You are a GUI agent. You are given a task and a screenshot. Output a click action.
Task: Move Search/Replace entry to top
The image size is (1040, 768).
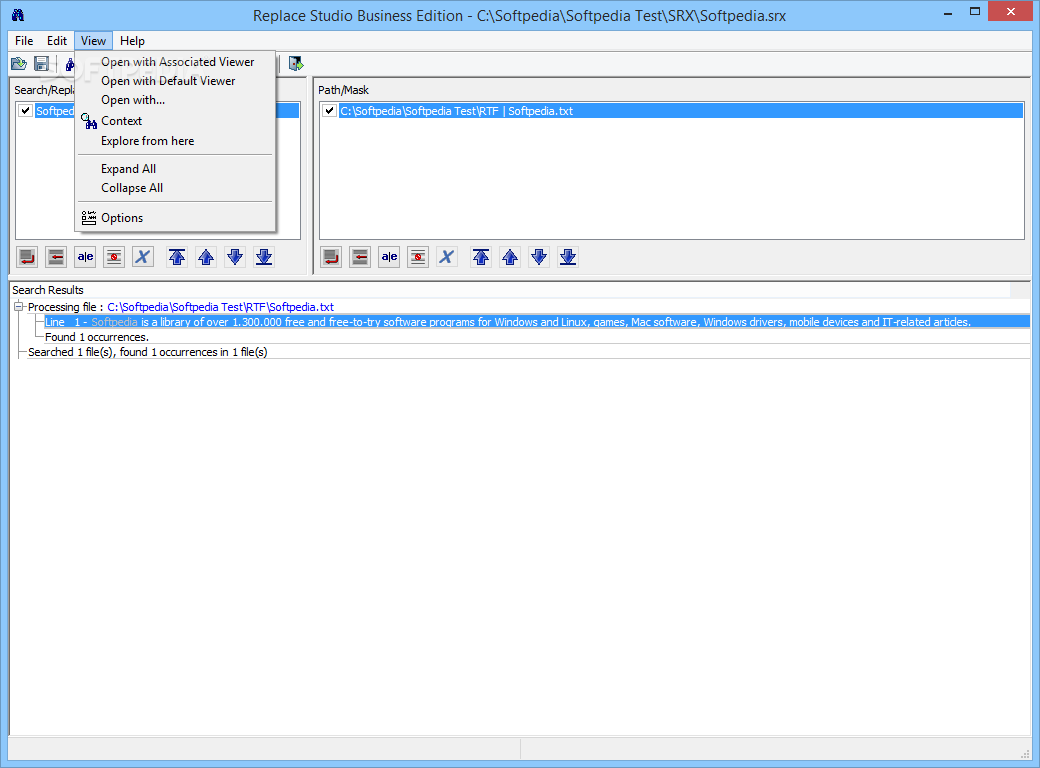[177, 257]
